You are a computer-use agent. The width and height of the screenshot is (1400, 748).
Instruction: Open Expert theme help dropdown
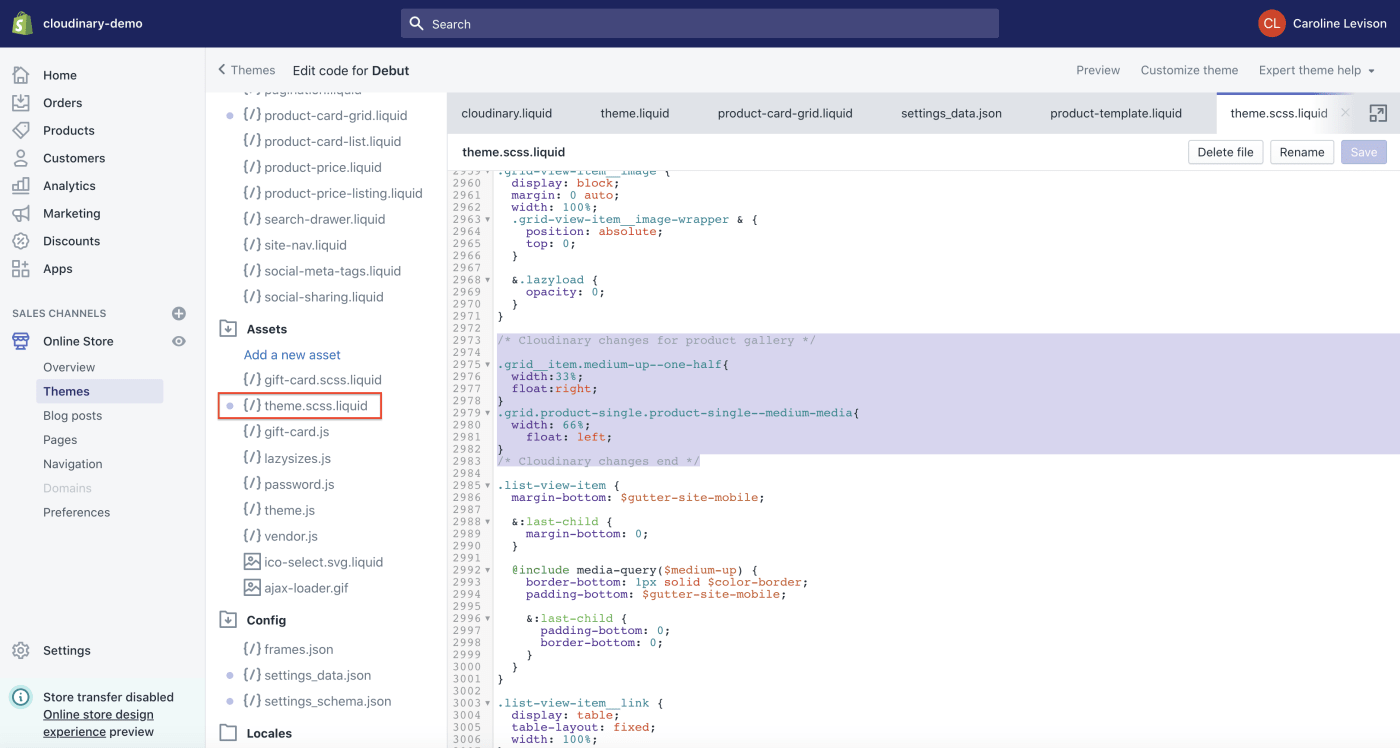1317,70
